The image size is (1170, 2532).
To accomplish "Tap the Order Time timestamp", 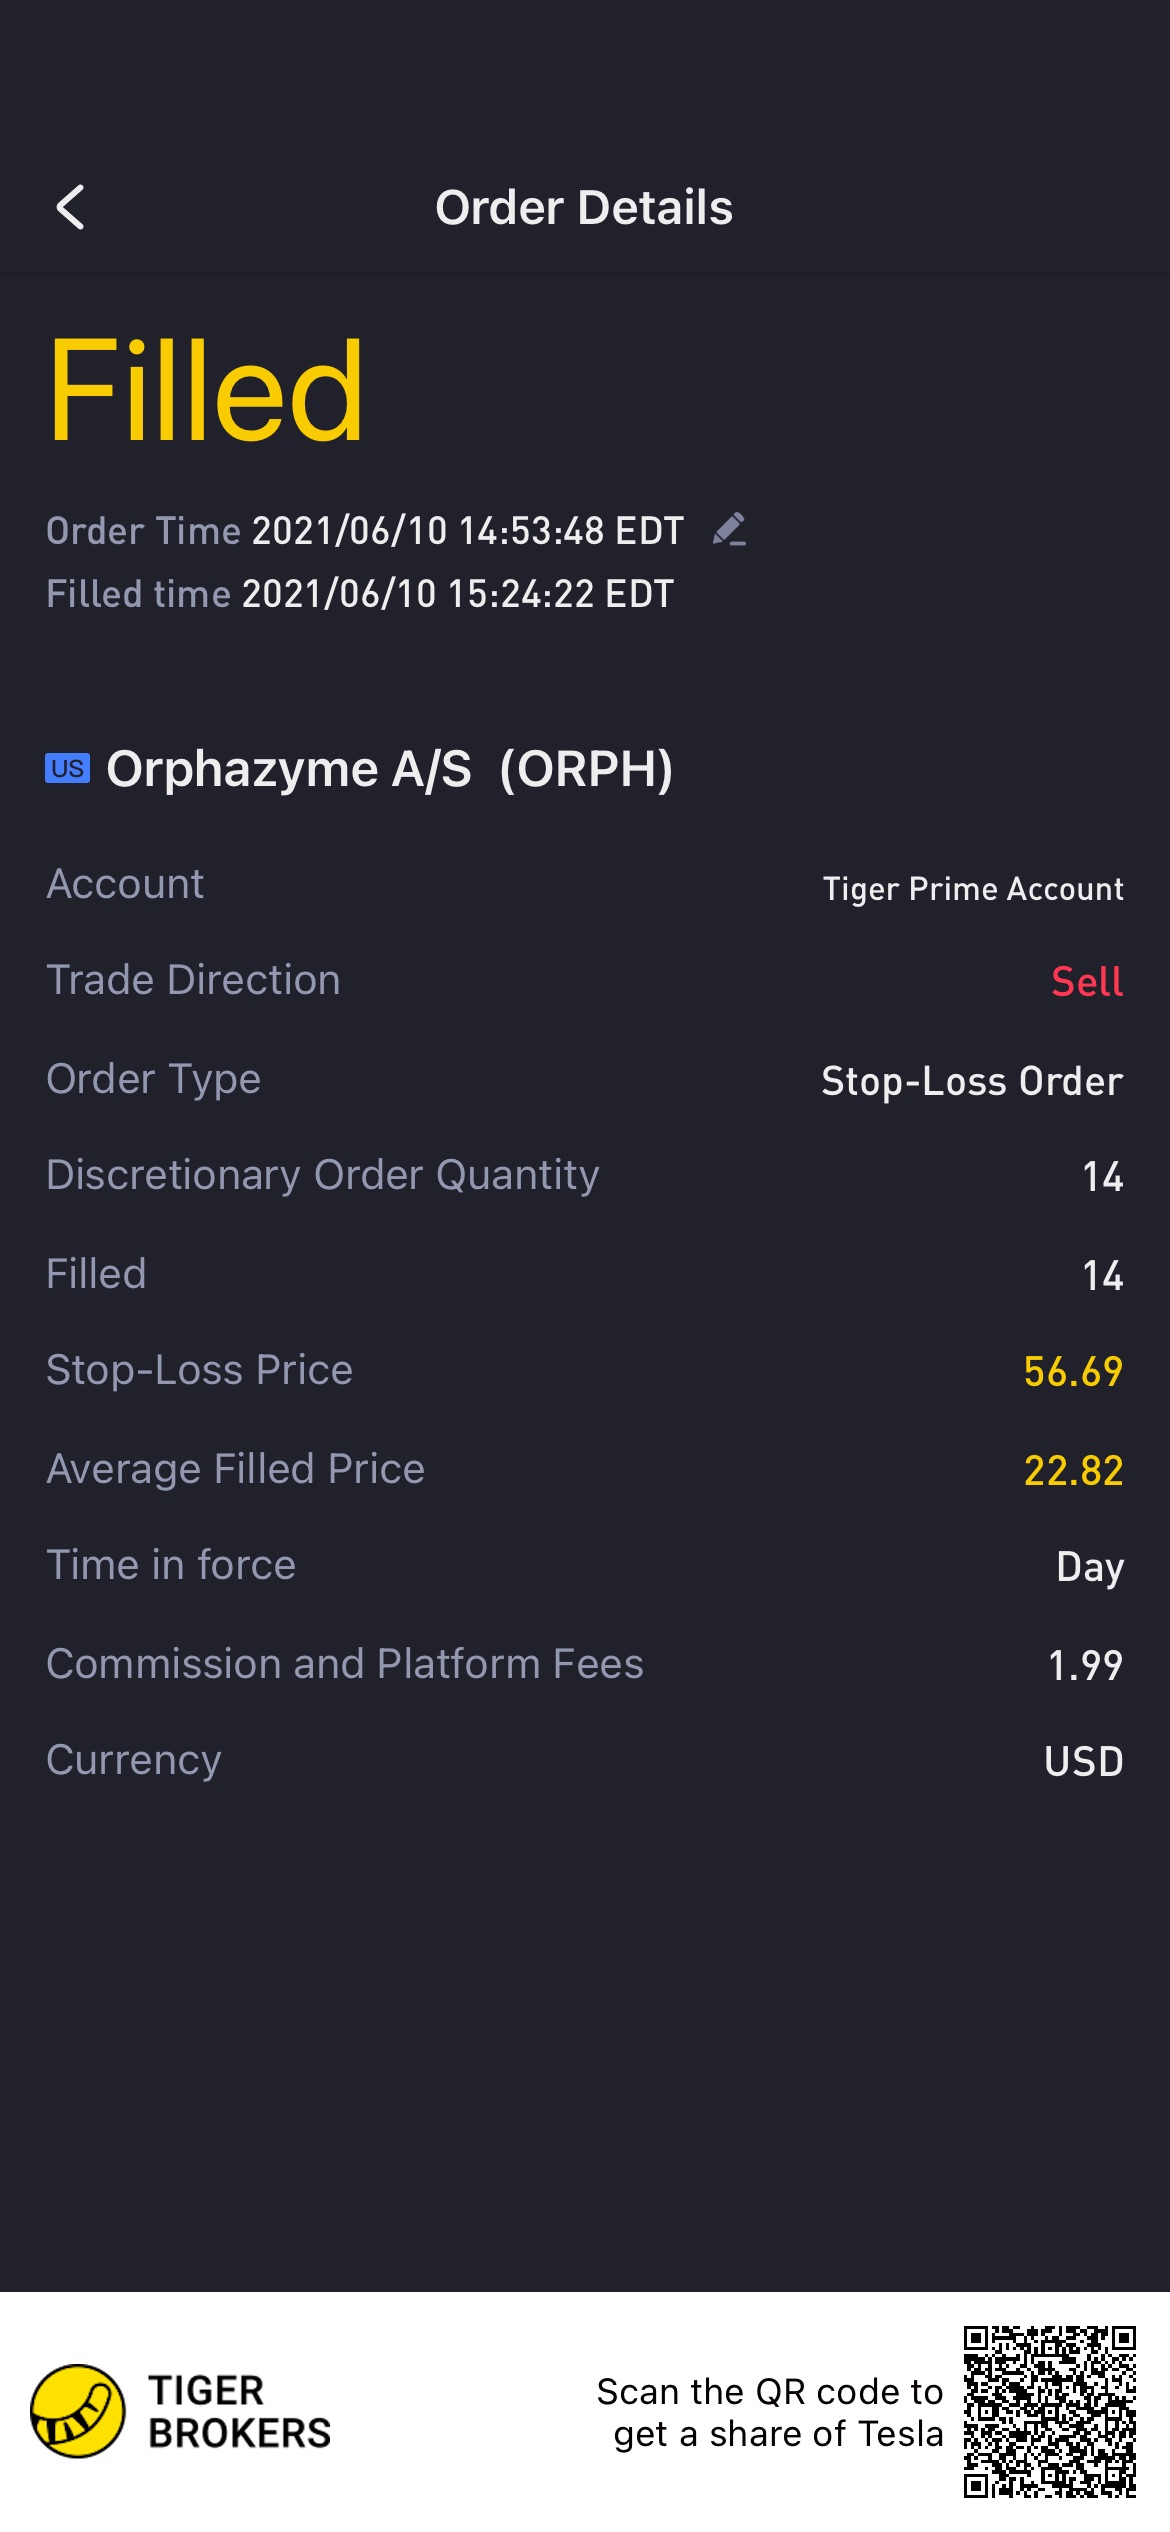I will pyautogui.click(x=467, y=531).
